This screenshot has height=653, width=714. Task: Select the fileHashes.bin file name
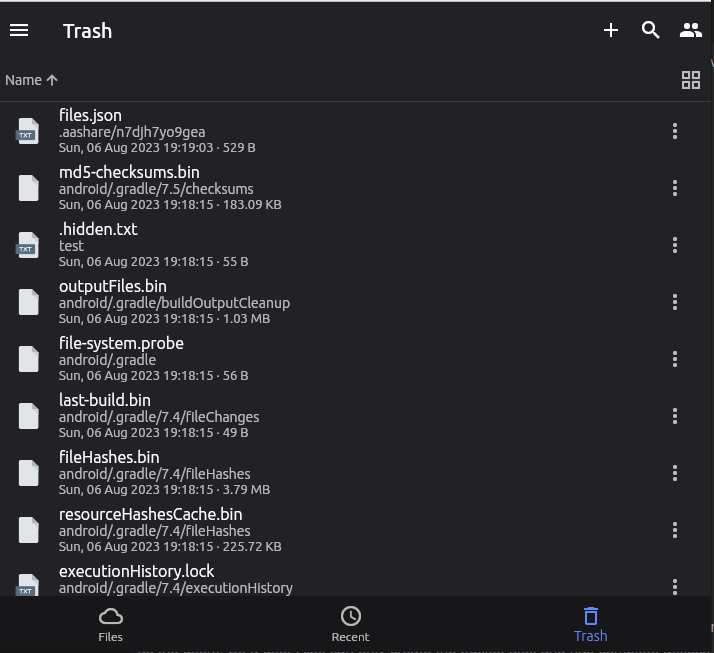pos(109,457)
